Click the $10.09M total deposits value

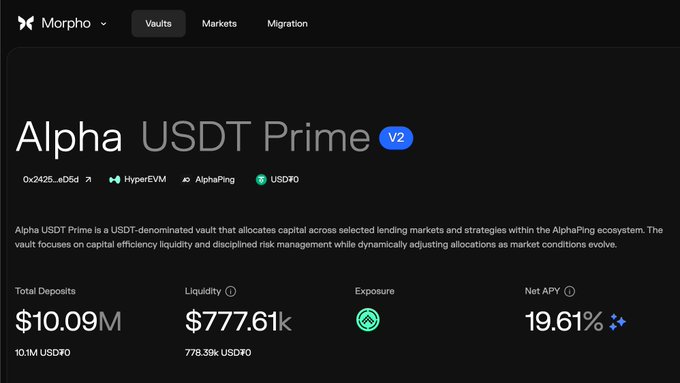(x=68, y=321)
